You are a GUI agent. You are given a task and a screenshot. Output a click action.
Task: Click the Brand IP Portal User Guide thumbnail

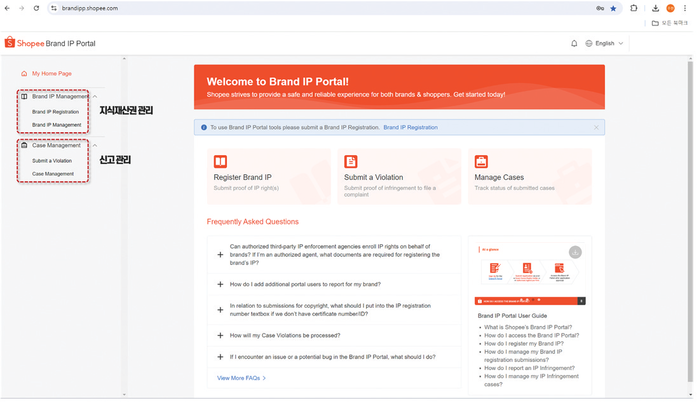click(530, 274)
